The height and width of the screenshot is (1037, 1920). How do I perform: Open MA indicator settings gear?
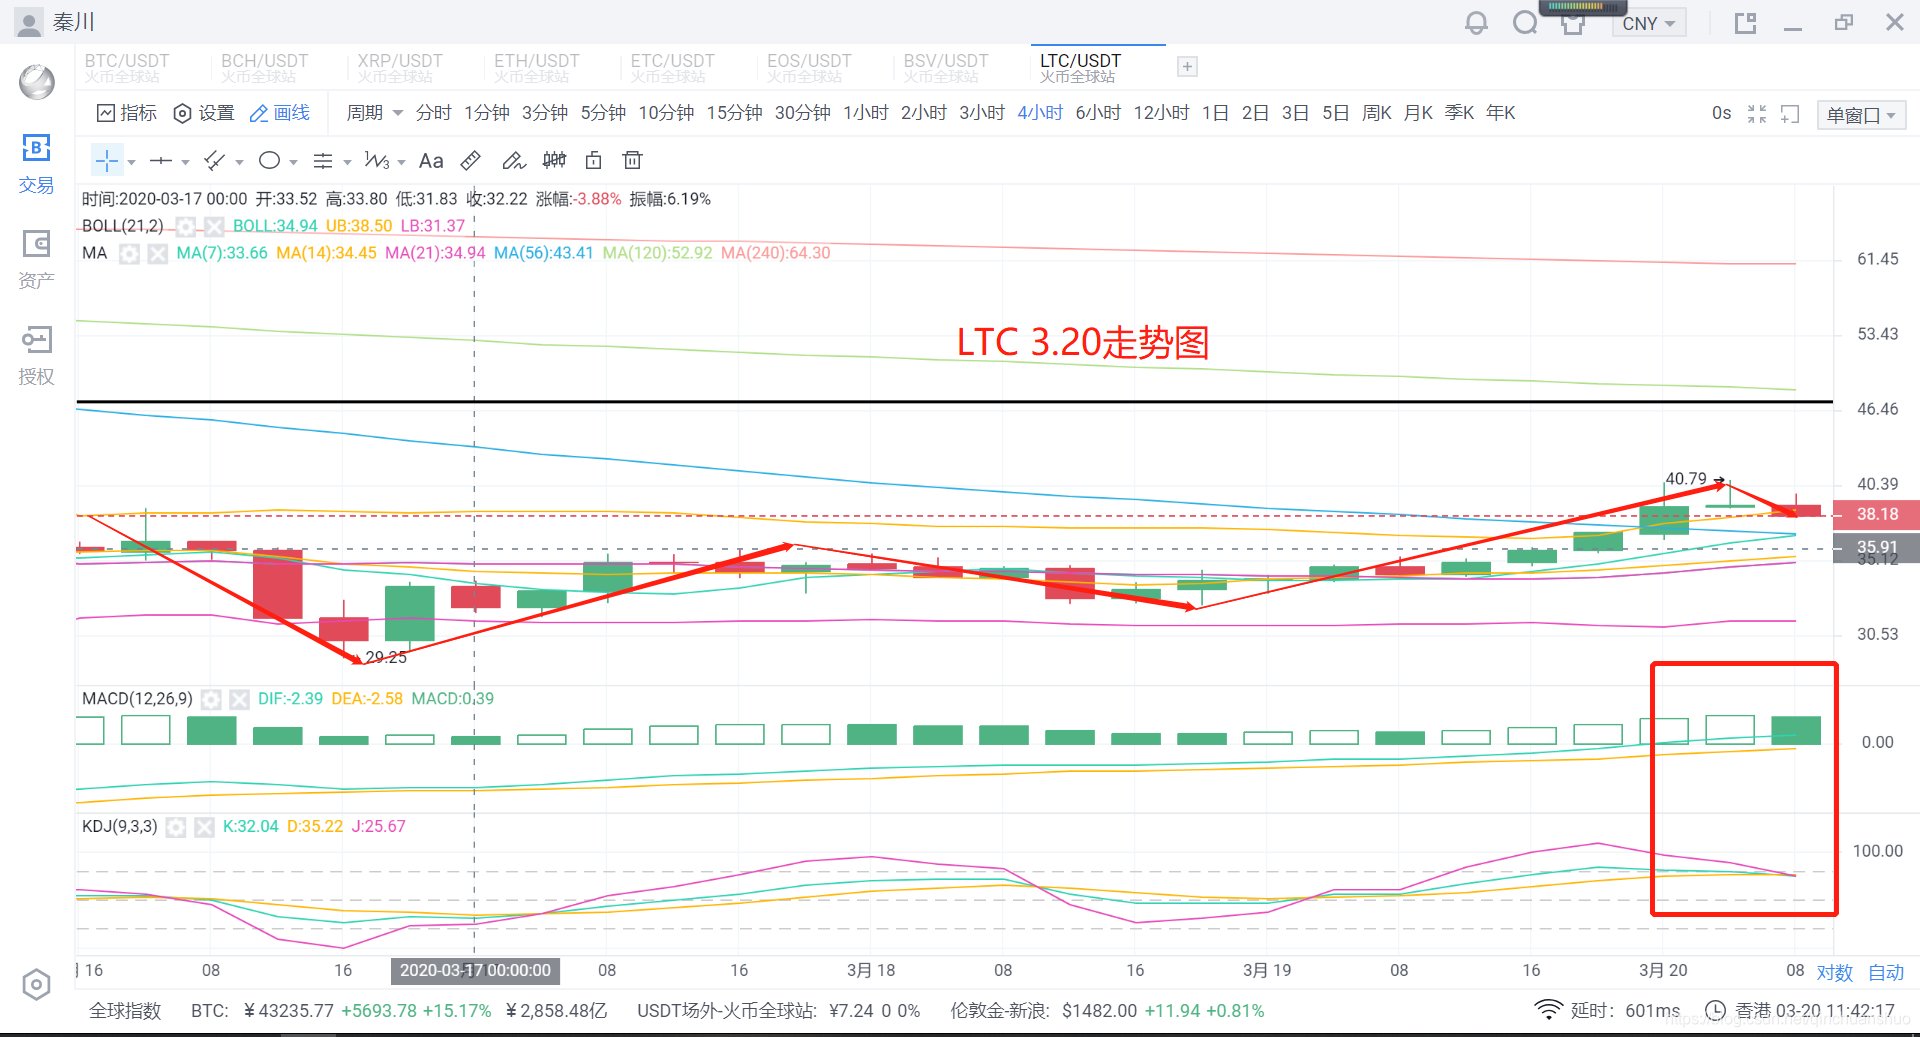(129, 254)
